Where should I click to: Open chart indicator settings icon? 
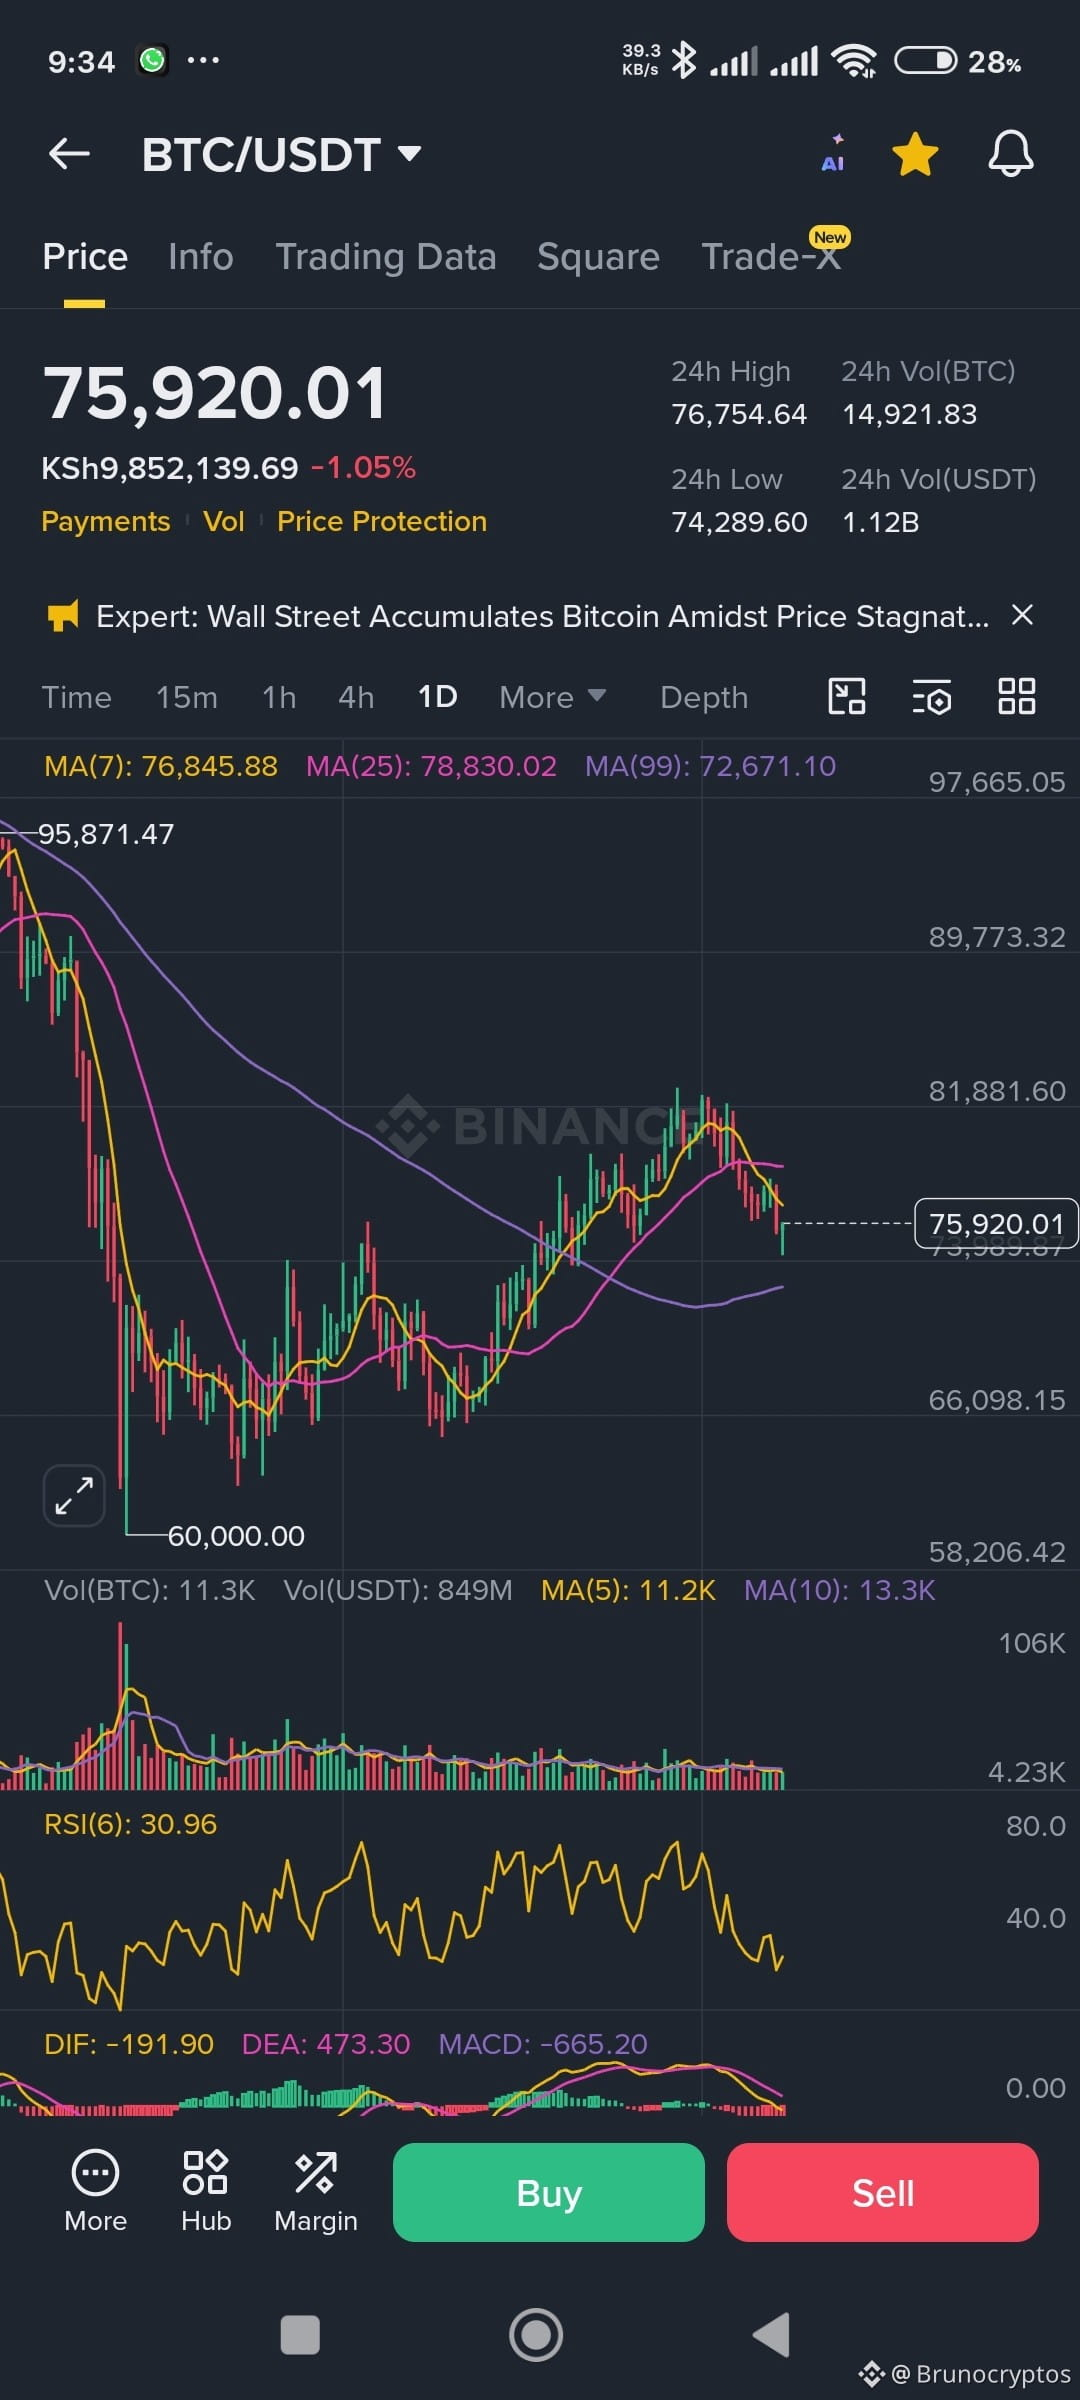pos(932,696)
